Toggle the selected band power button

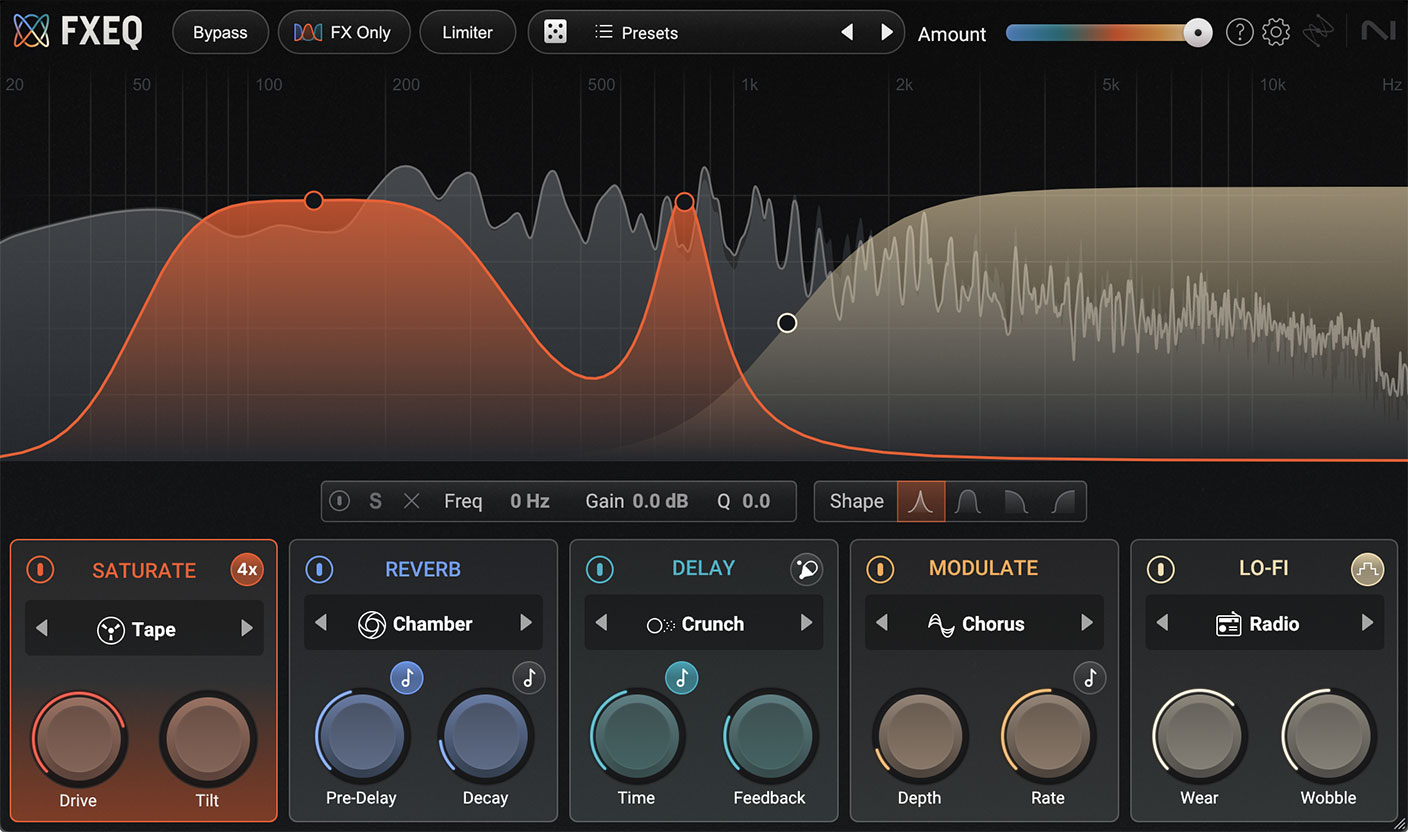[340, 501]
